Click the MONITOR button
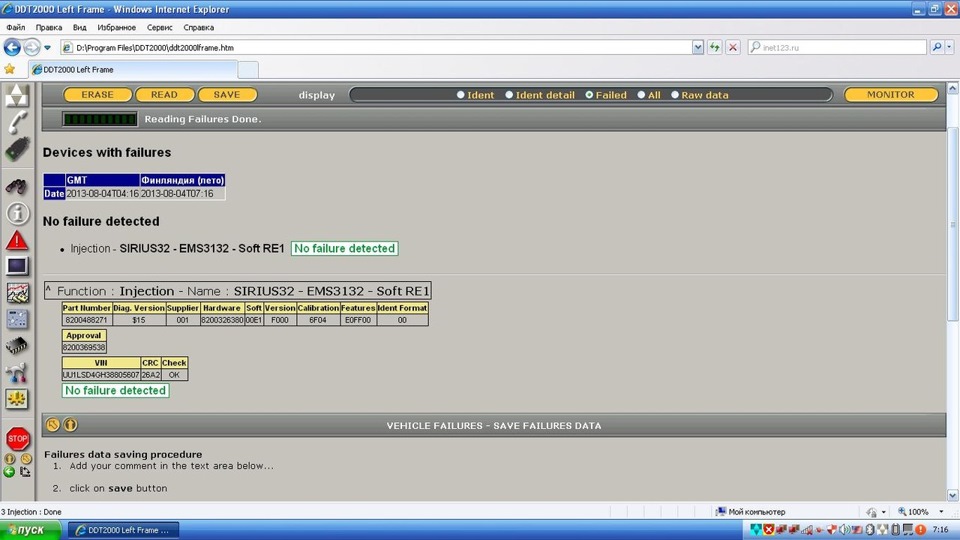Image resolution: width=960 pixels, height=540 pixels. click(x=890, y=95)
